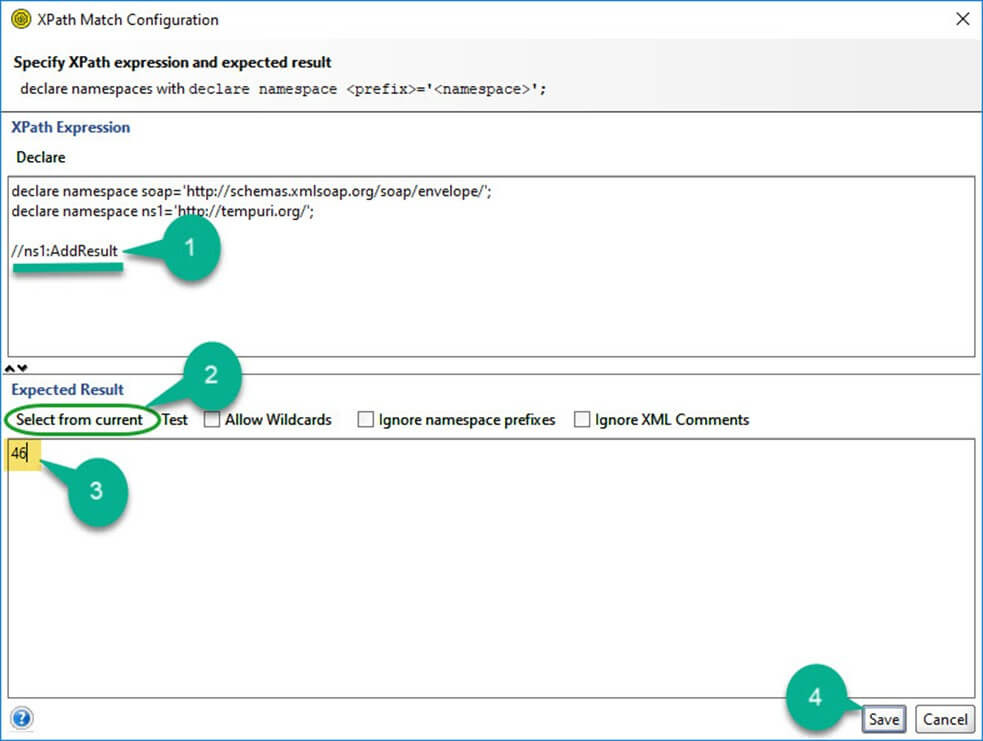This screenshot has width=983, height=741.
Task: Click the SoapUI icon in the title bar
Action: [x=19, y=19]
